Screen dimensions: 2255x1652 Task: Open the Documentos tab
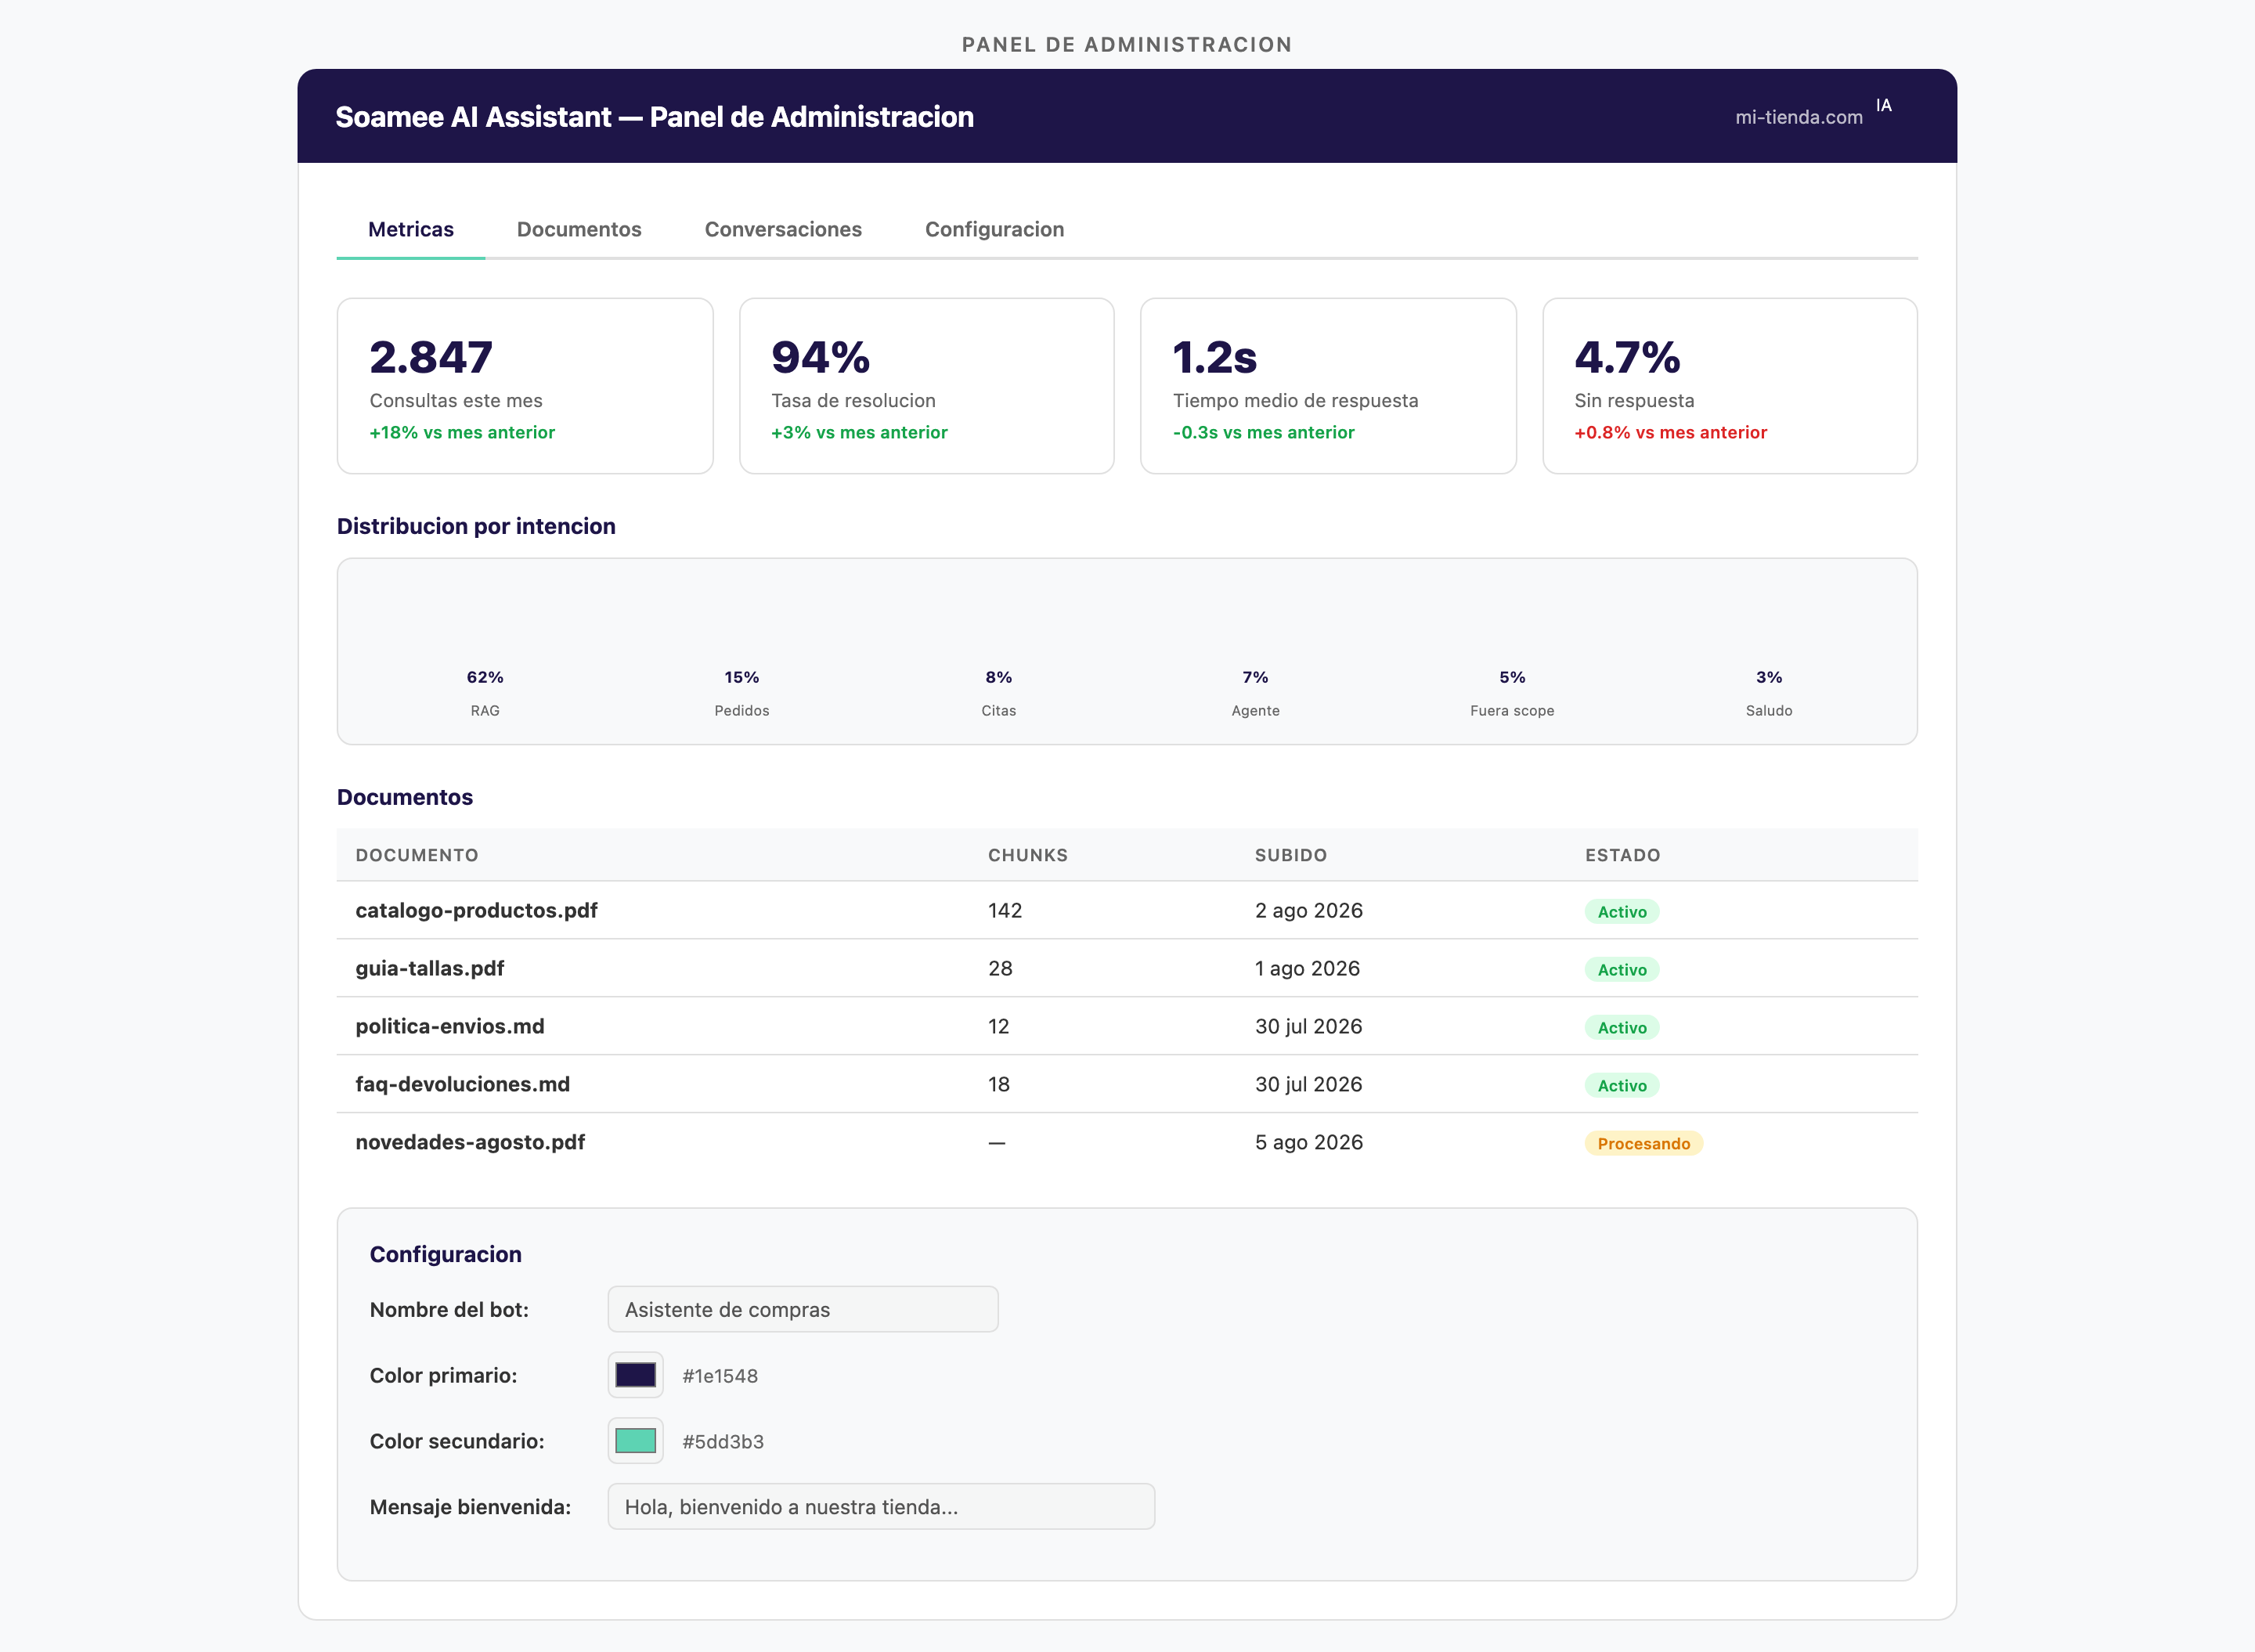pos(579,229)
